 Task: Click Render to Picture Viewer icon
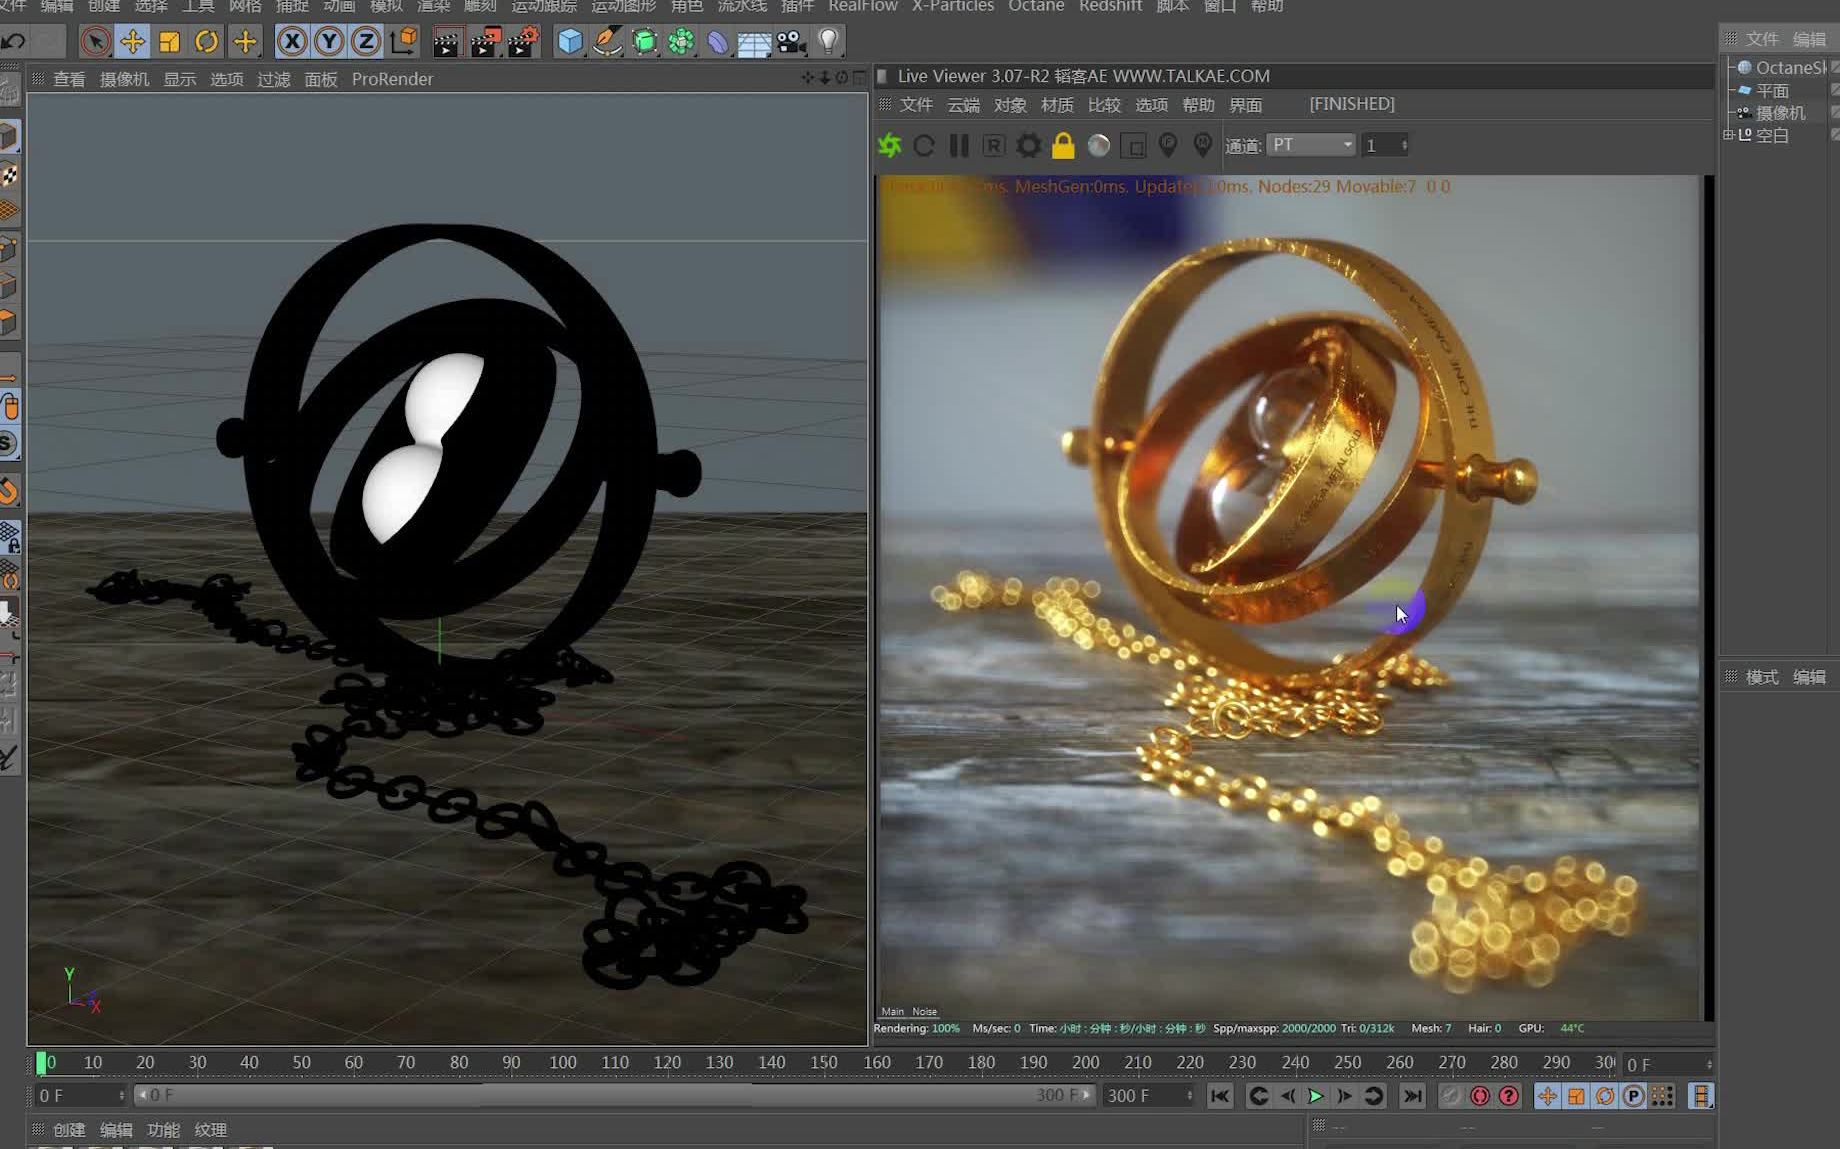pyautogui.click(x=485, y=42)
